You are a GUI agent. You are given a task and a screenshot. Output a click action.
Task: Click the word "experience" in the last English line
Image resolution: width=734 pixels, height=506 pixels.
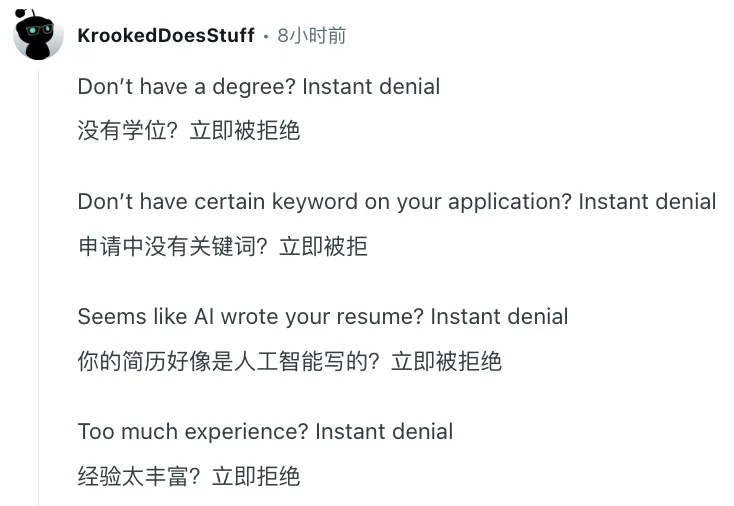(x=246, y=433)
